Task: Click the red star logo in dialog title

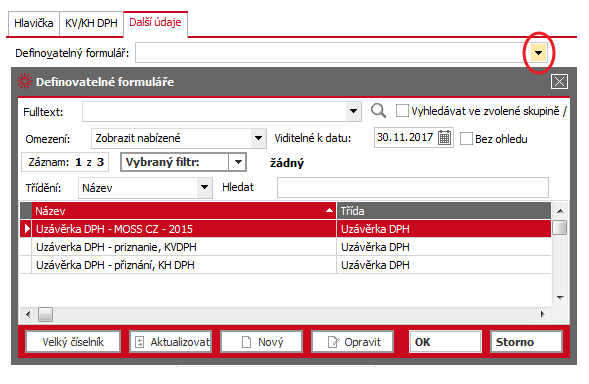Action: (x=25, y=81)
